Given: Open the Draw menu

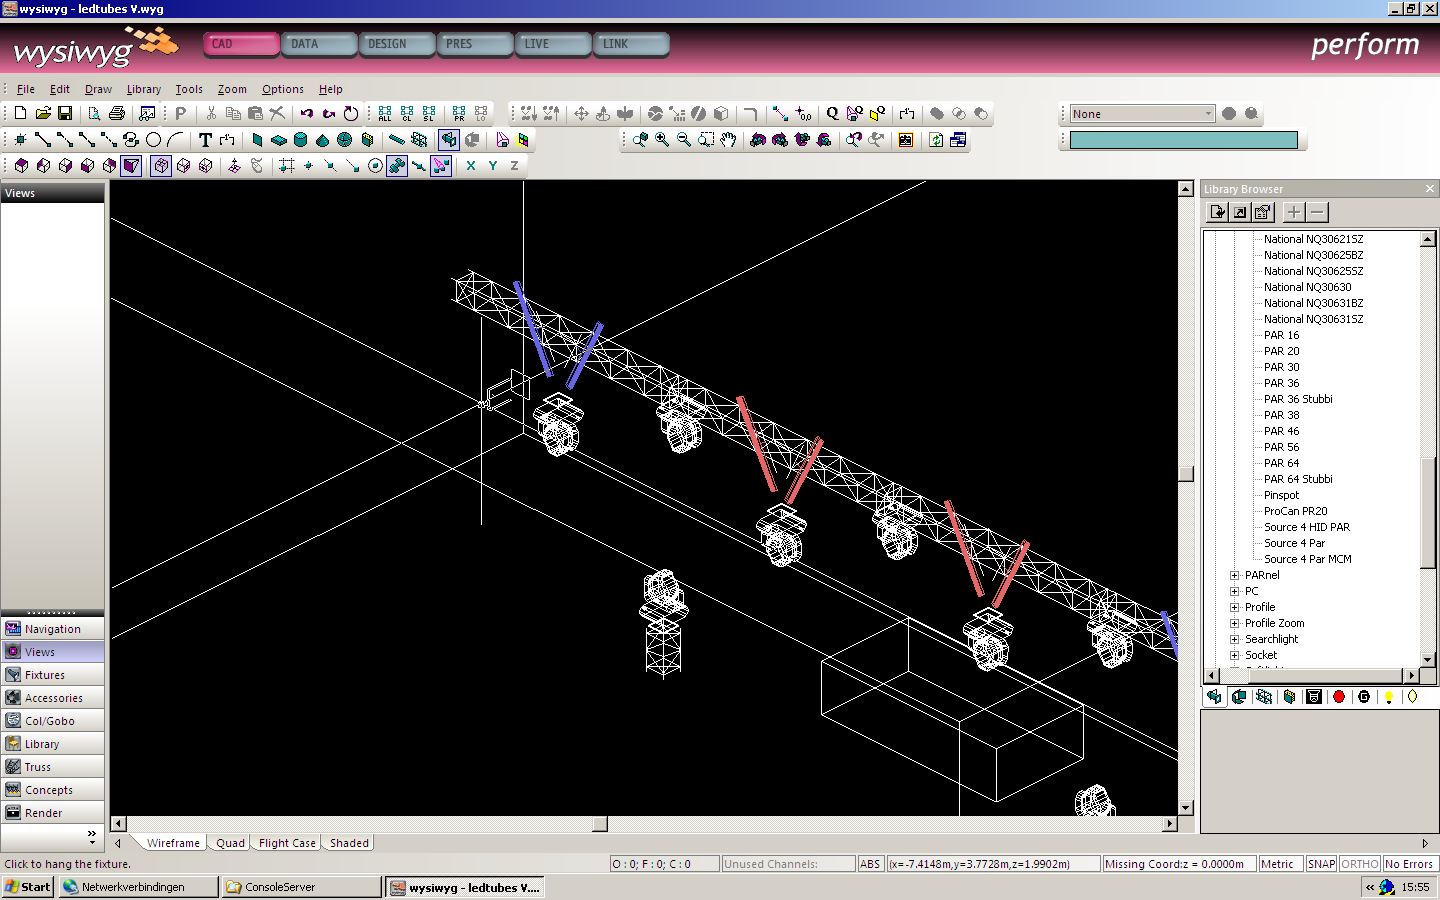Looking at the screenshot, I should coord(98,89).
